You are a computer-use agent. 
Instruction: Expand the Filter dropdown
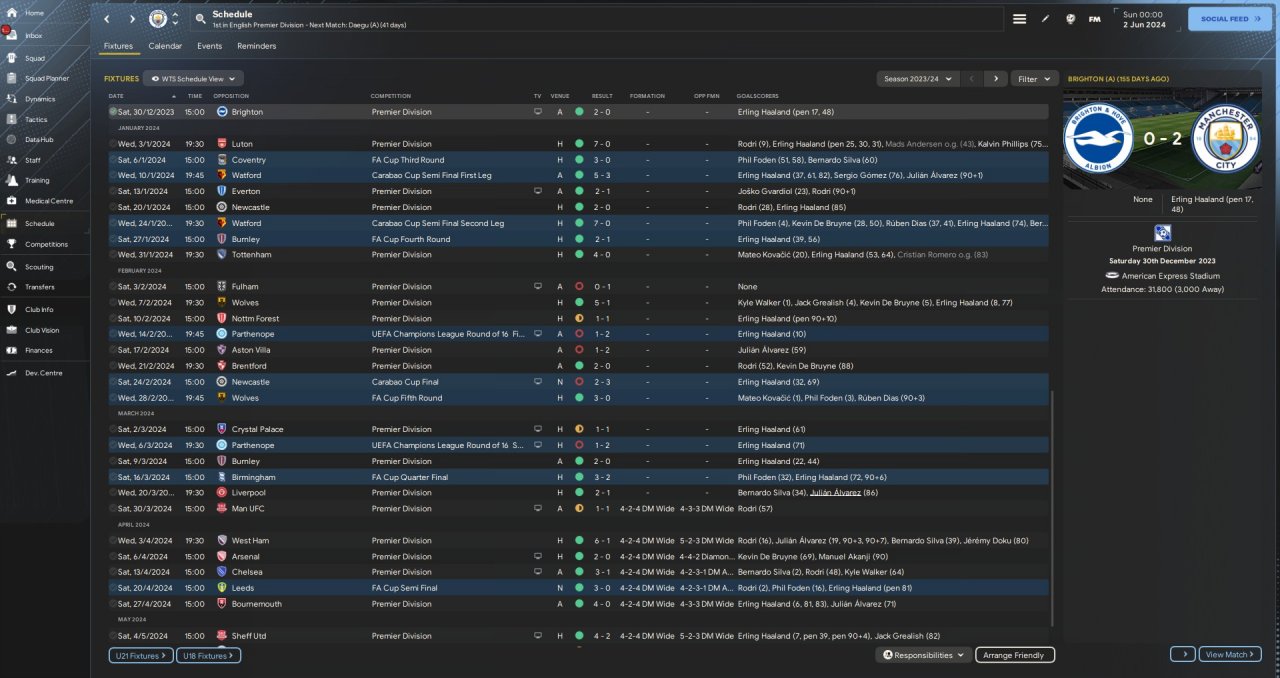(x=1034, y=78)
